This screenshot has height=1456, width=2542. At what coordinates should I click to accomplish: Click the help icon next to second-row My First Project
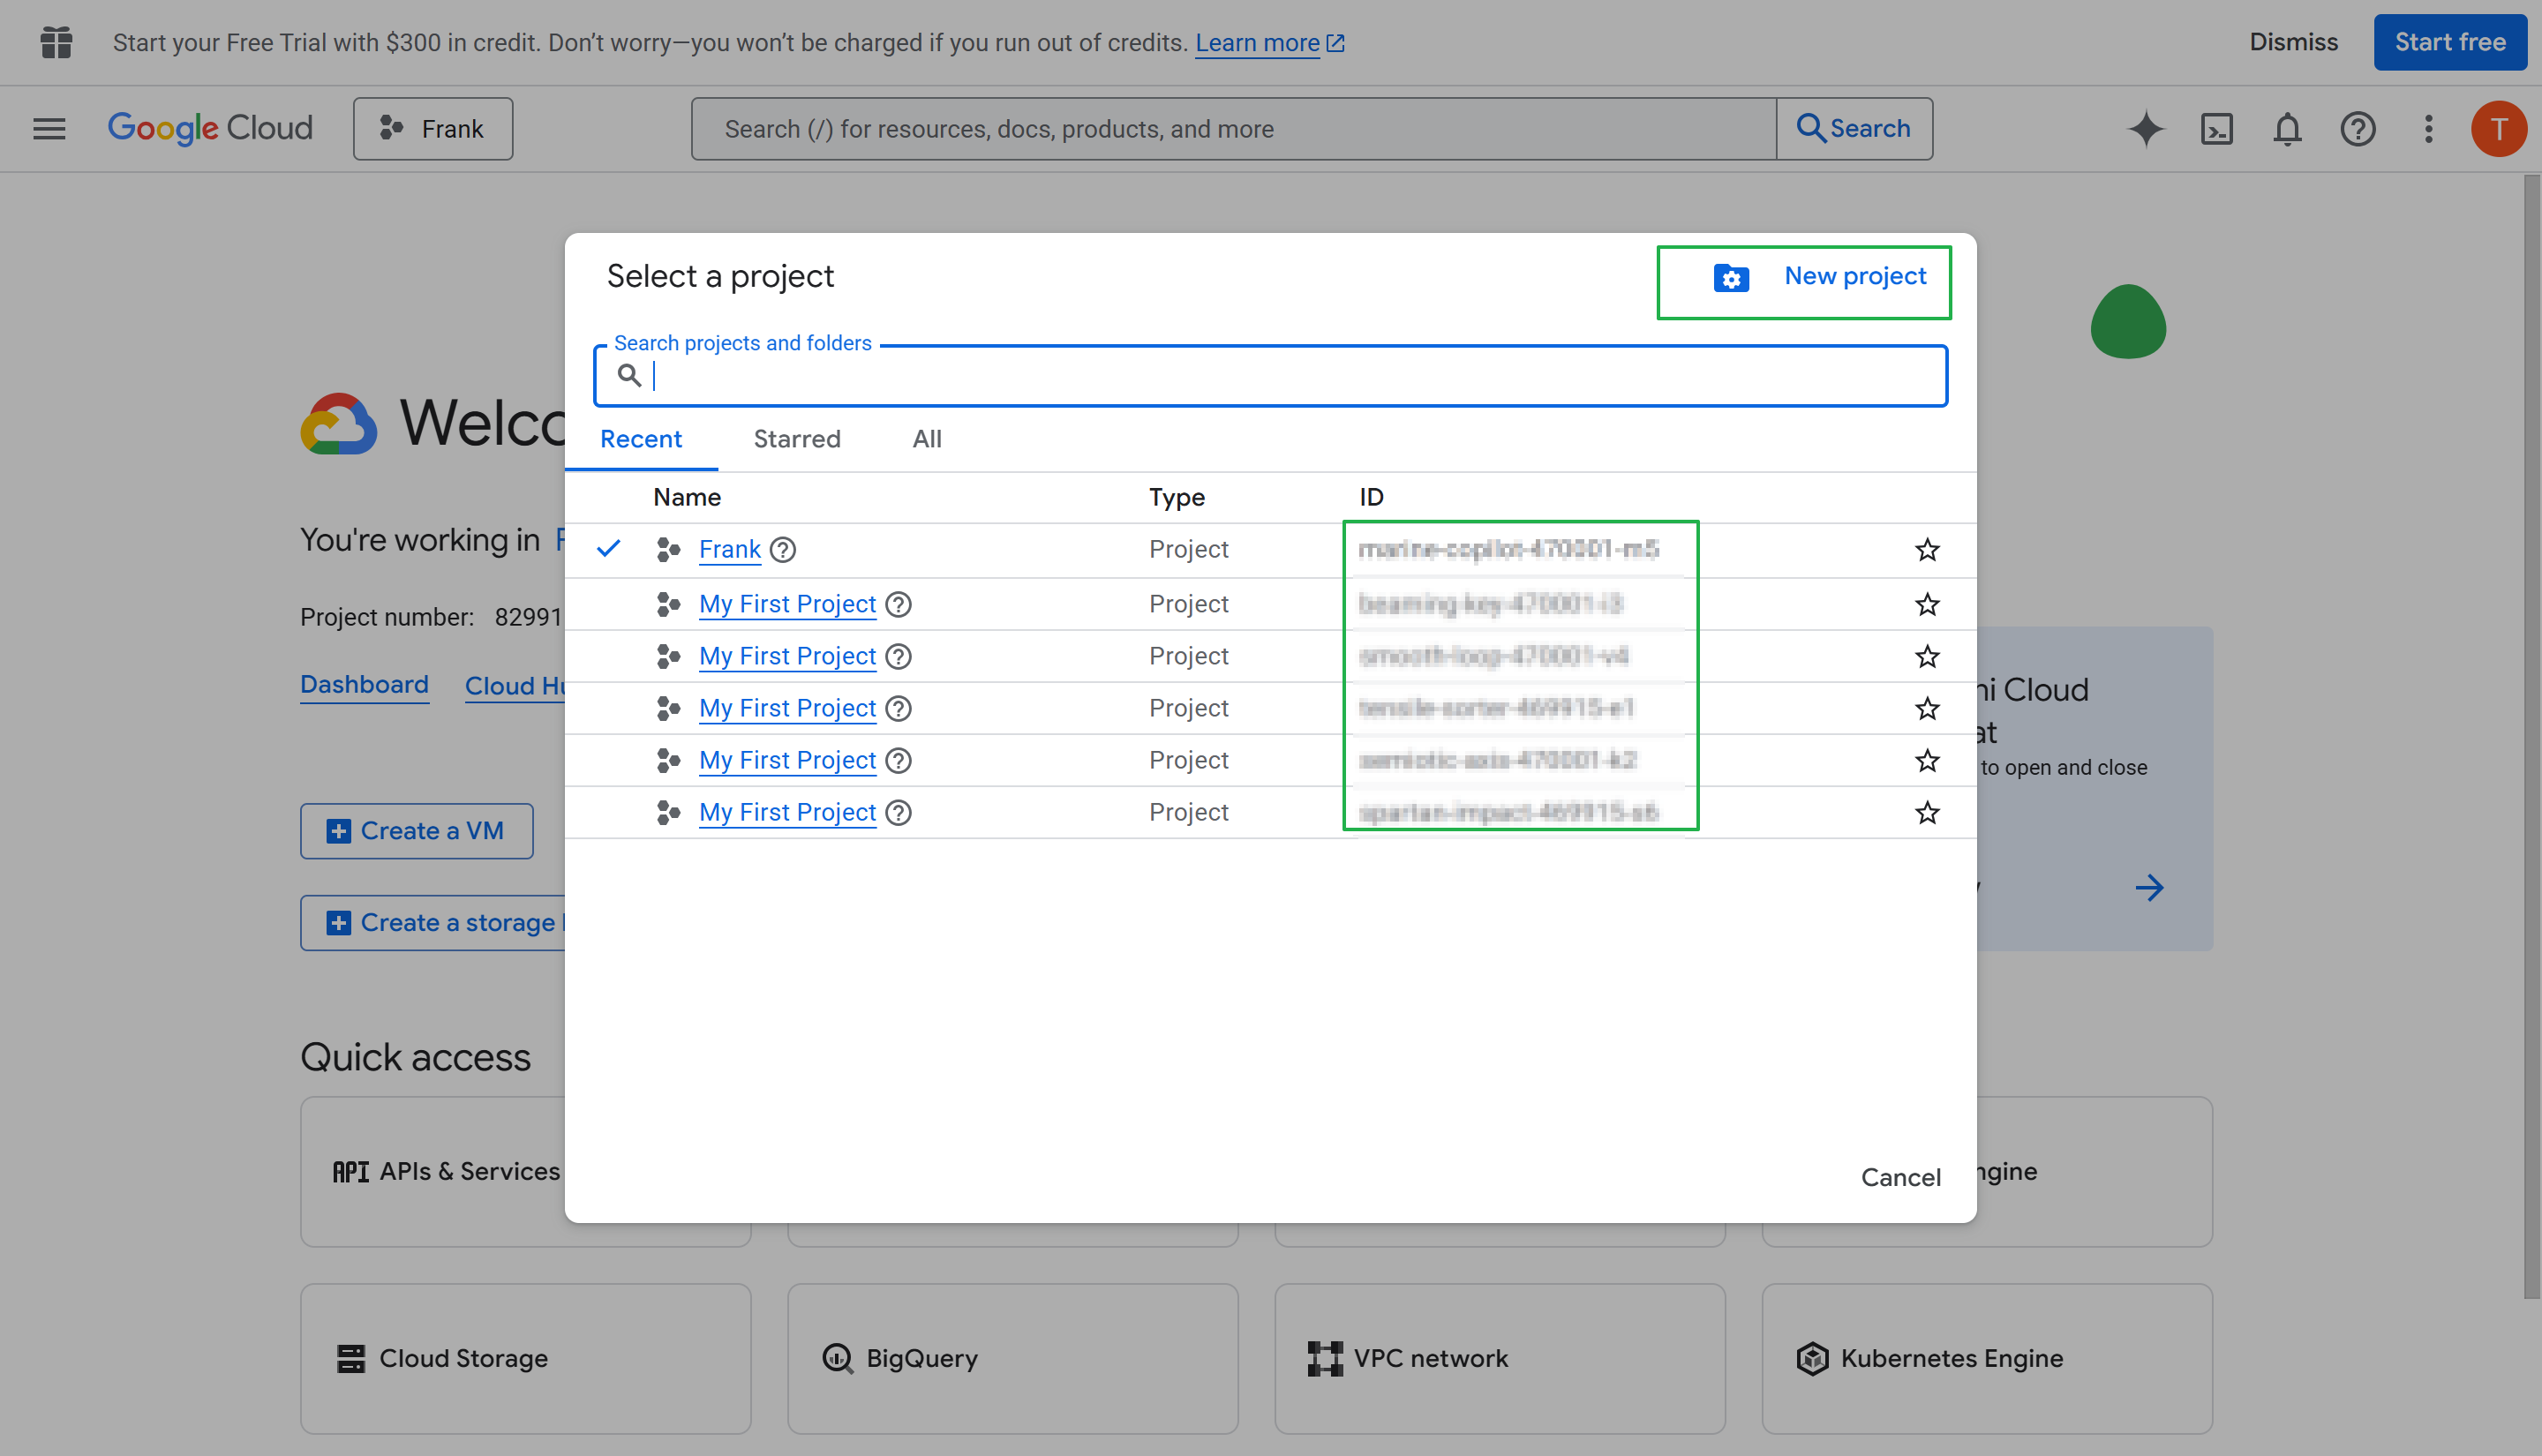(x=899, y=604)
